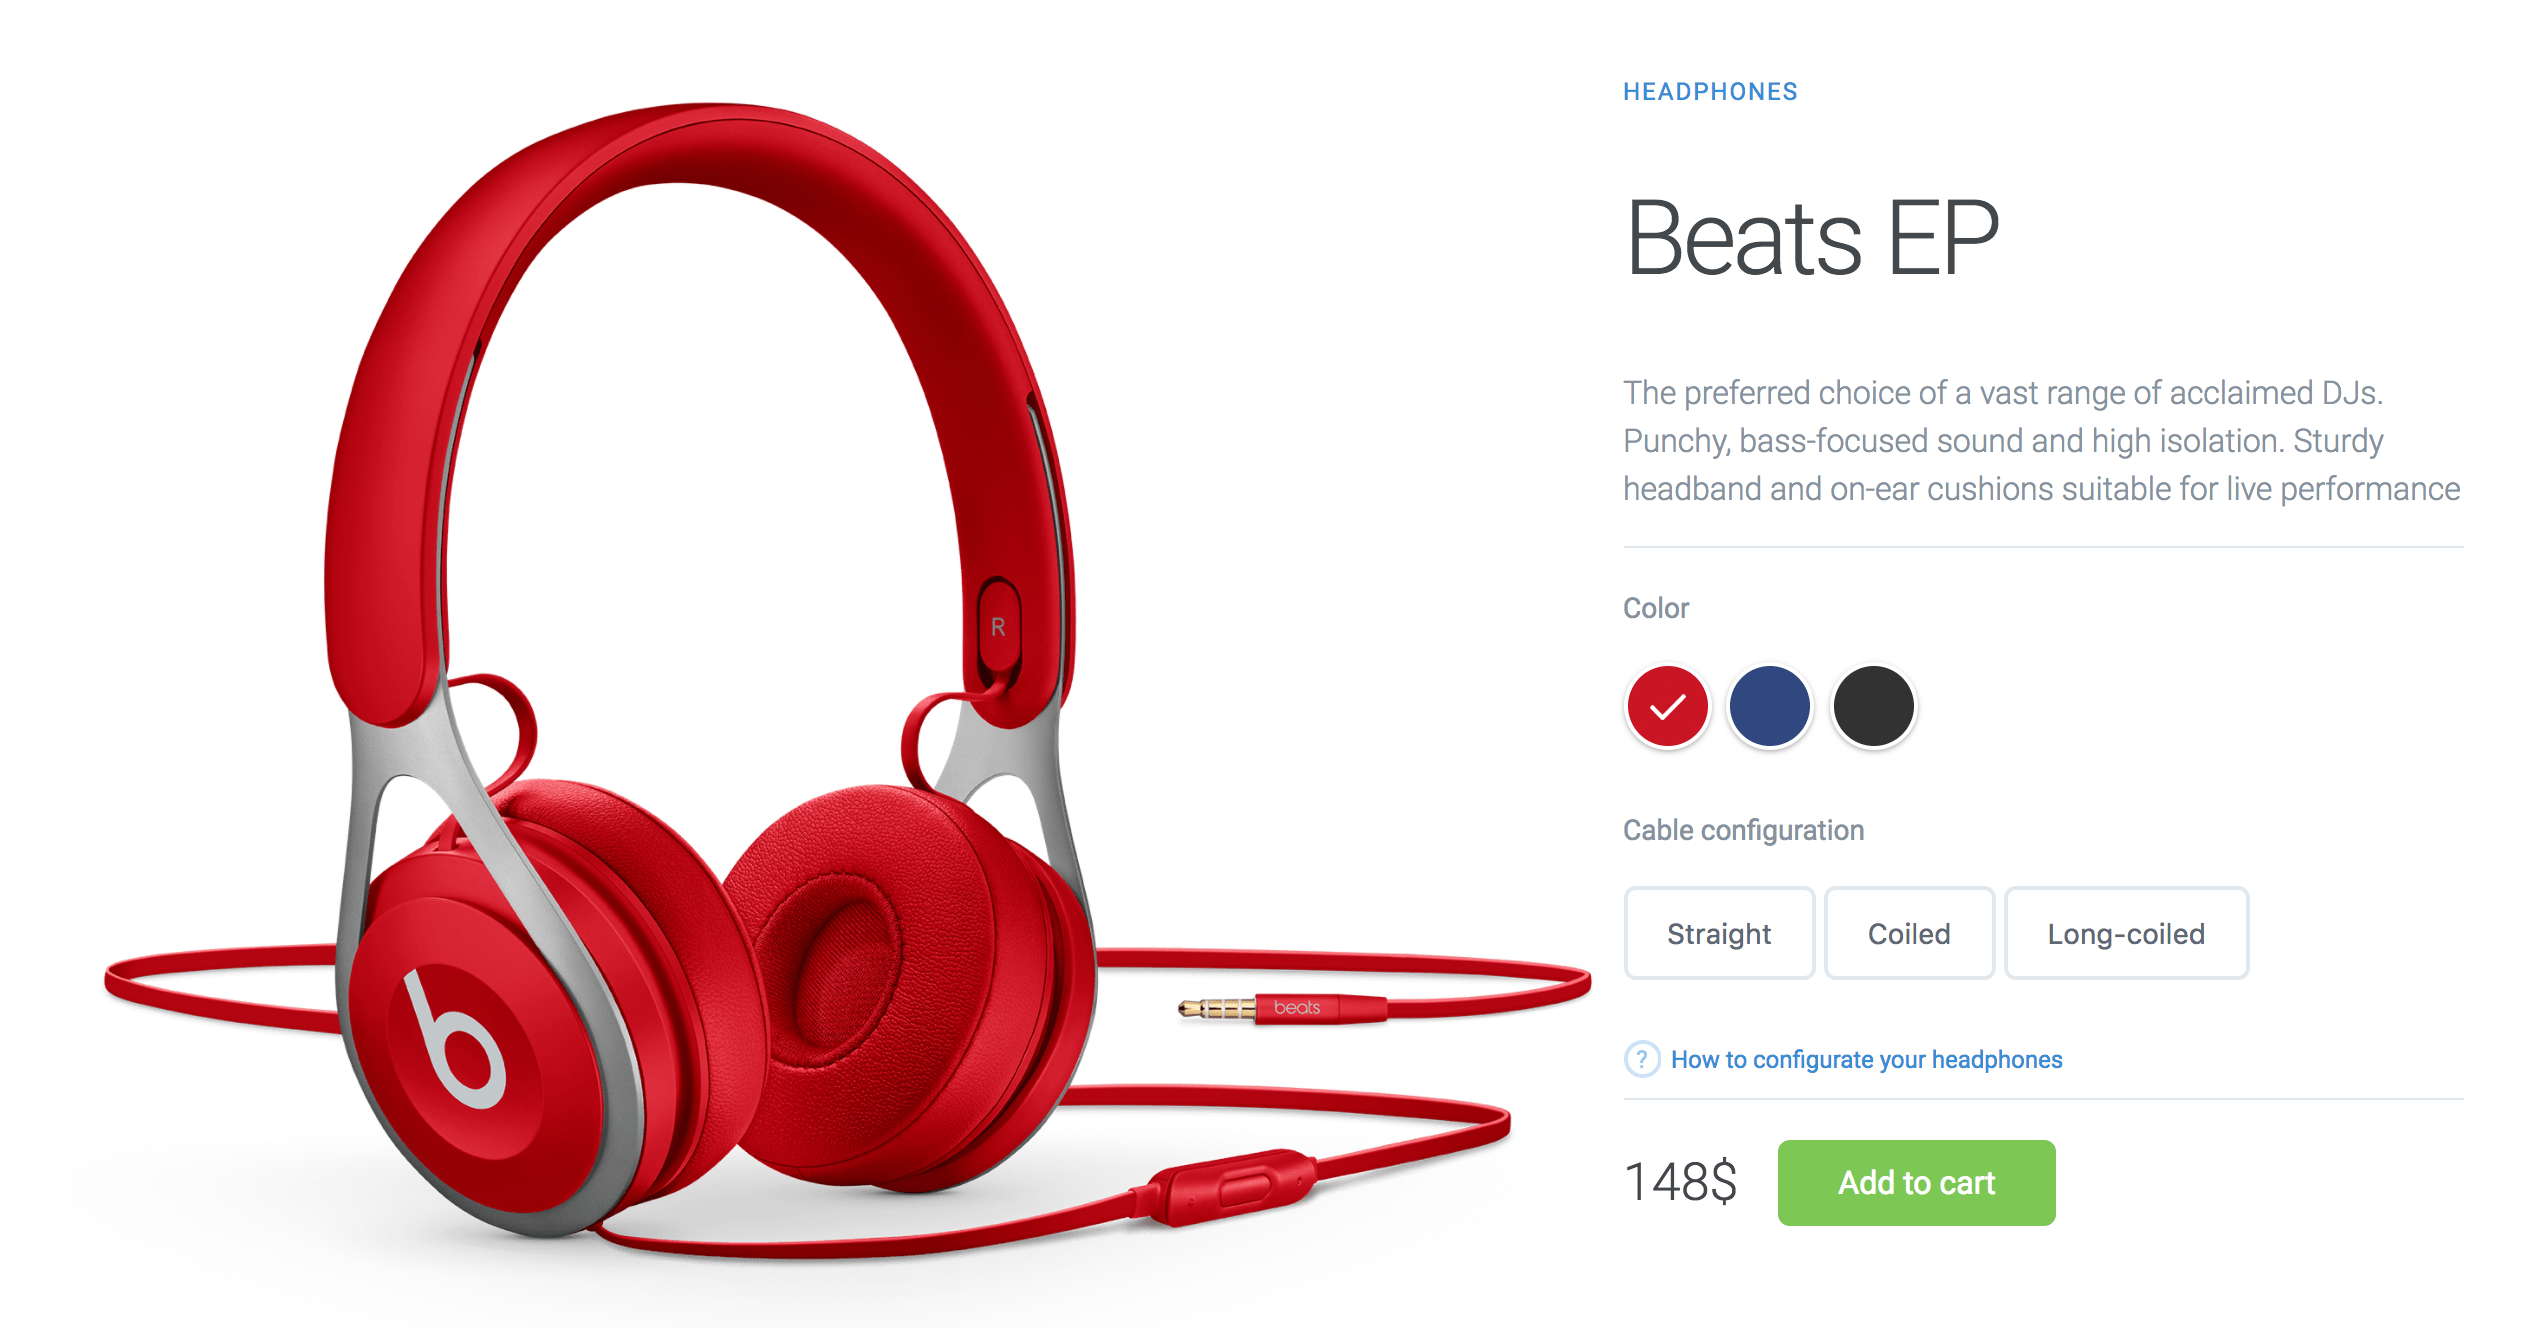
Task: Click the product description paragraph
Action: (2041, 441)
